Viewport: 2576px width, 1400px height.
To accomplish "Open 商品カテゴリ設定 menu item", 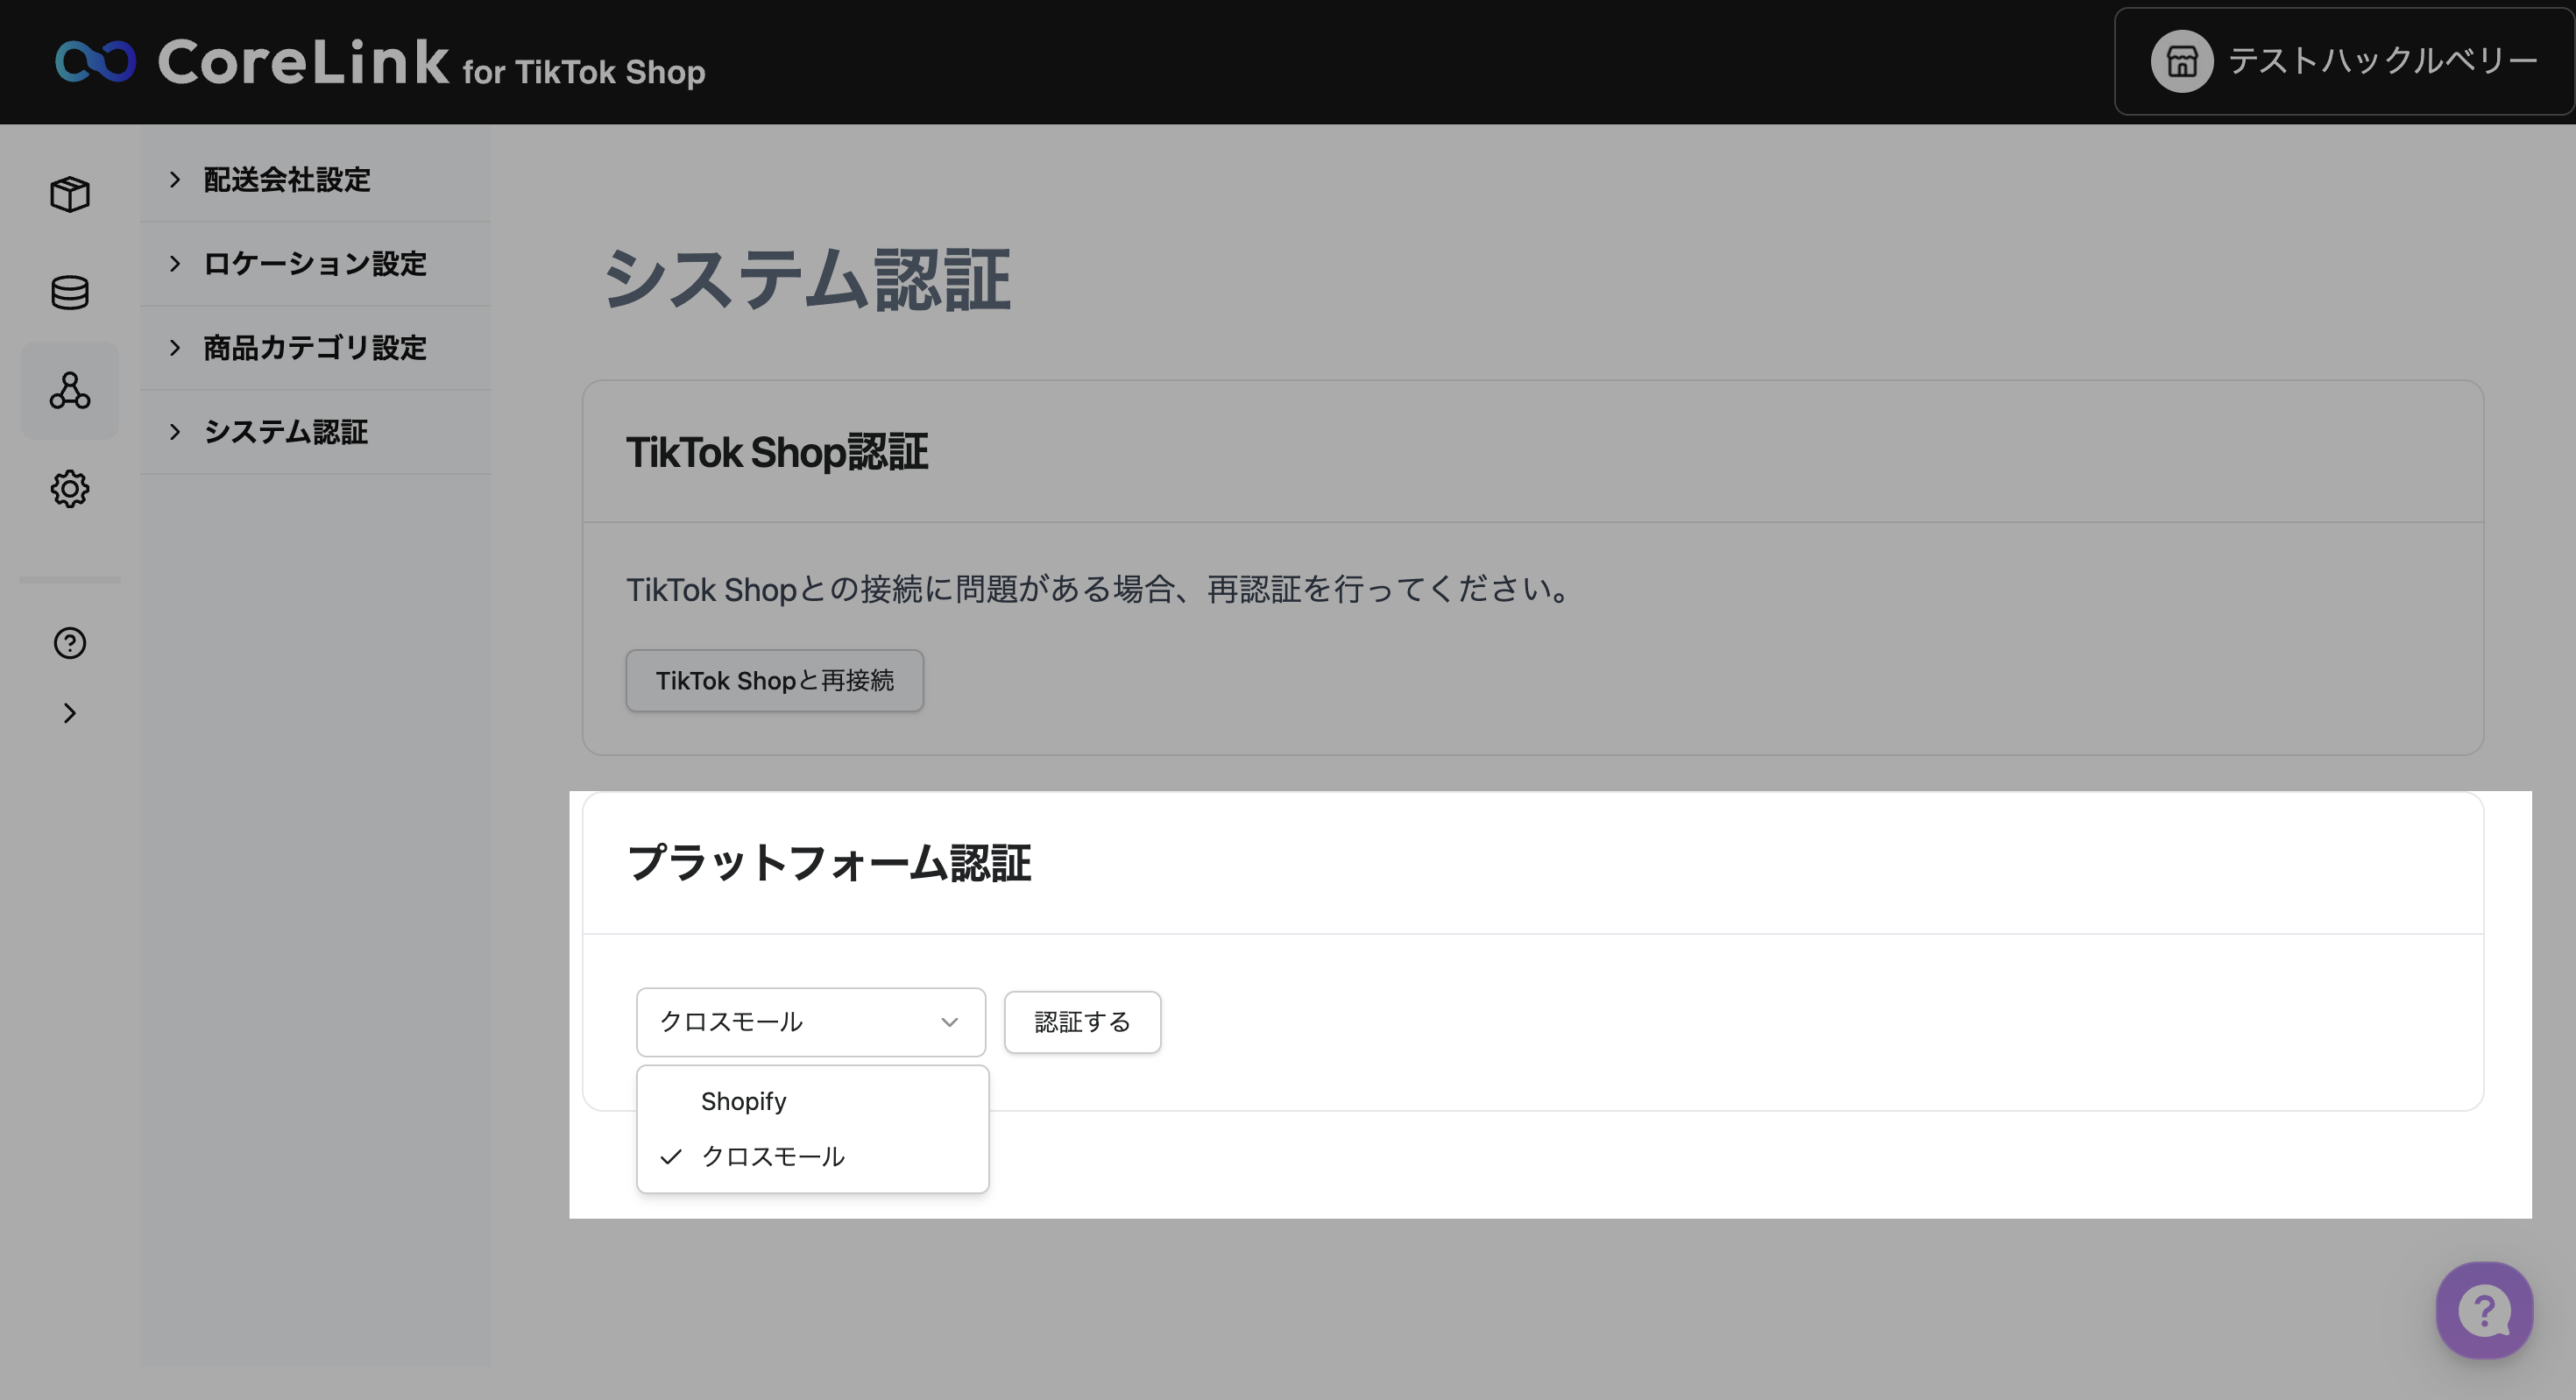I will [x=314, y=348].
